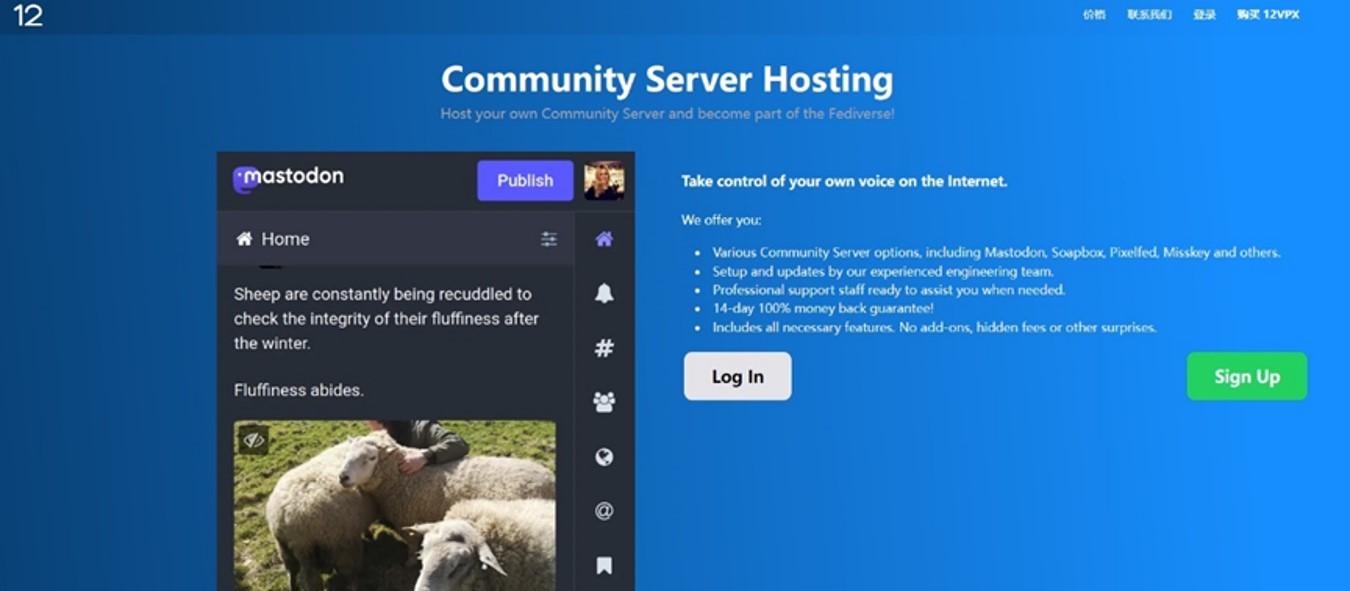Image resolution: width=1350 pixels, height=591 pixels.
Task: Open the user avatar in Mastodon preview
Action: [x=604, y=180]
